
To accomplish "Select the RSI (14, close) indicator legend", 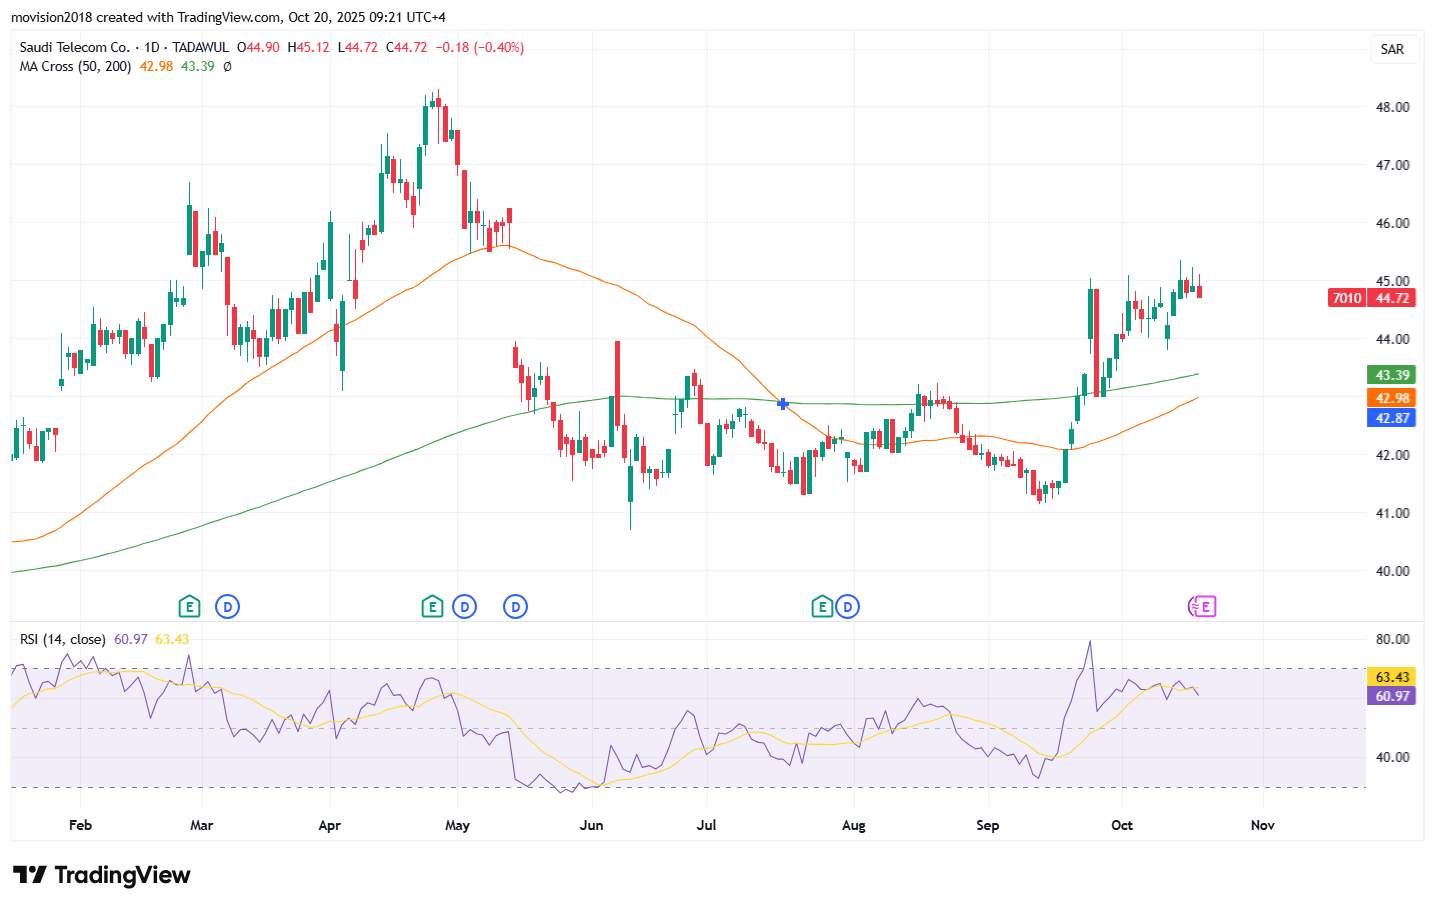I will [62, 639].
